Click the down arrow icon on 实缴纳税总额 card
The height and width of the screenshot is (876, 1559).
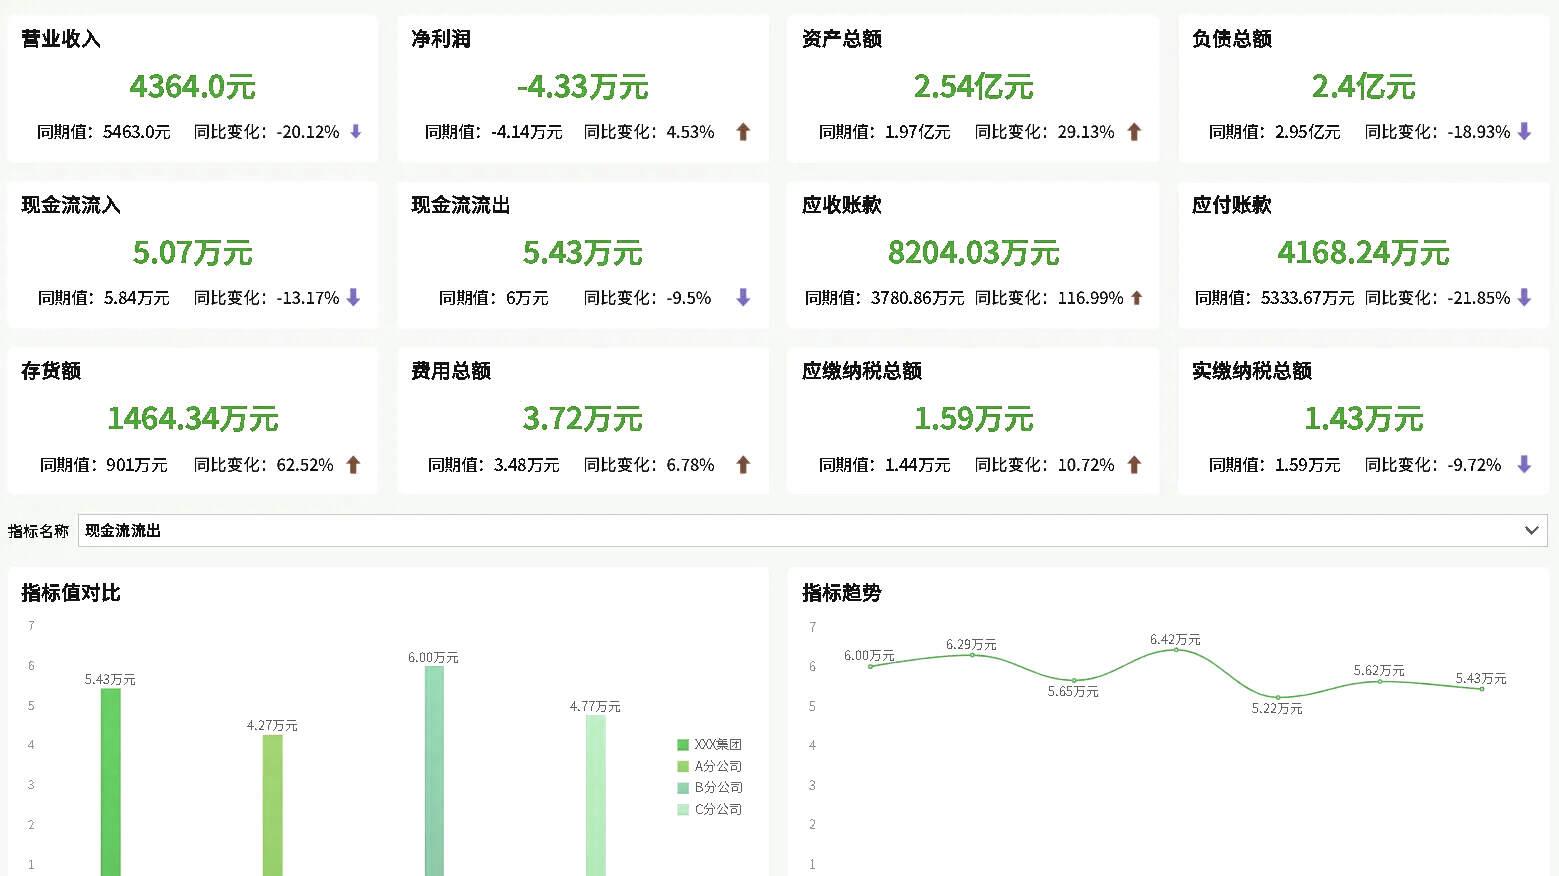point(1524,464)
